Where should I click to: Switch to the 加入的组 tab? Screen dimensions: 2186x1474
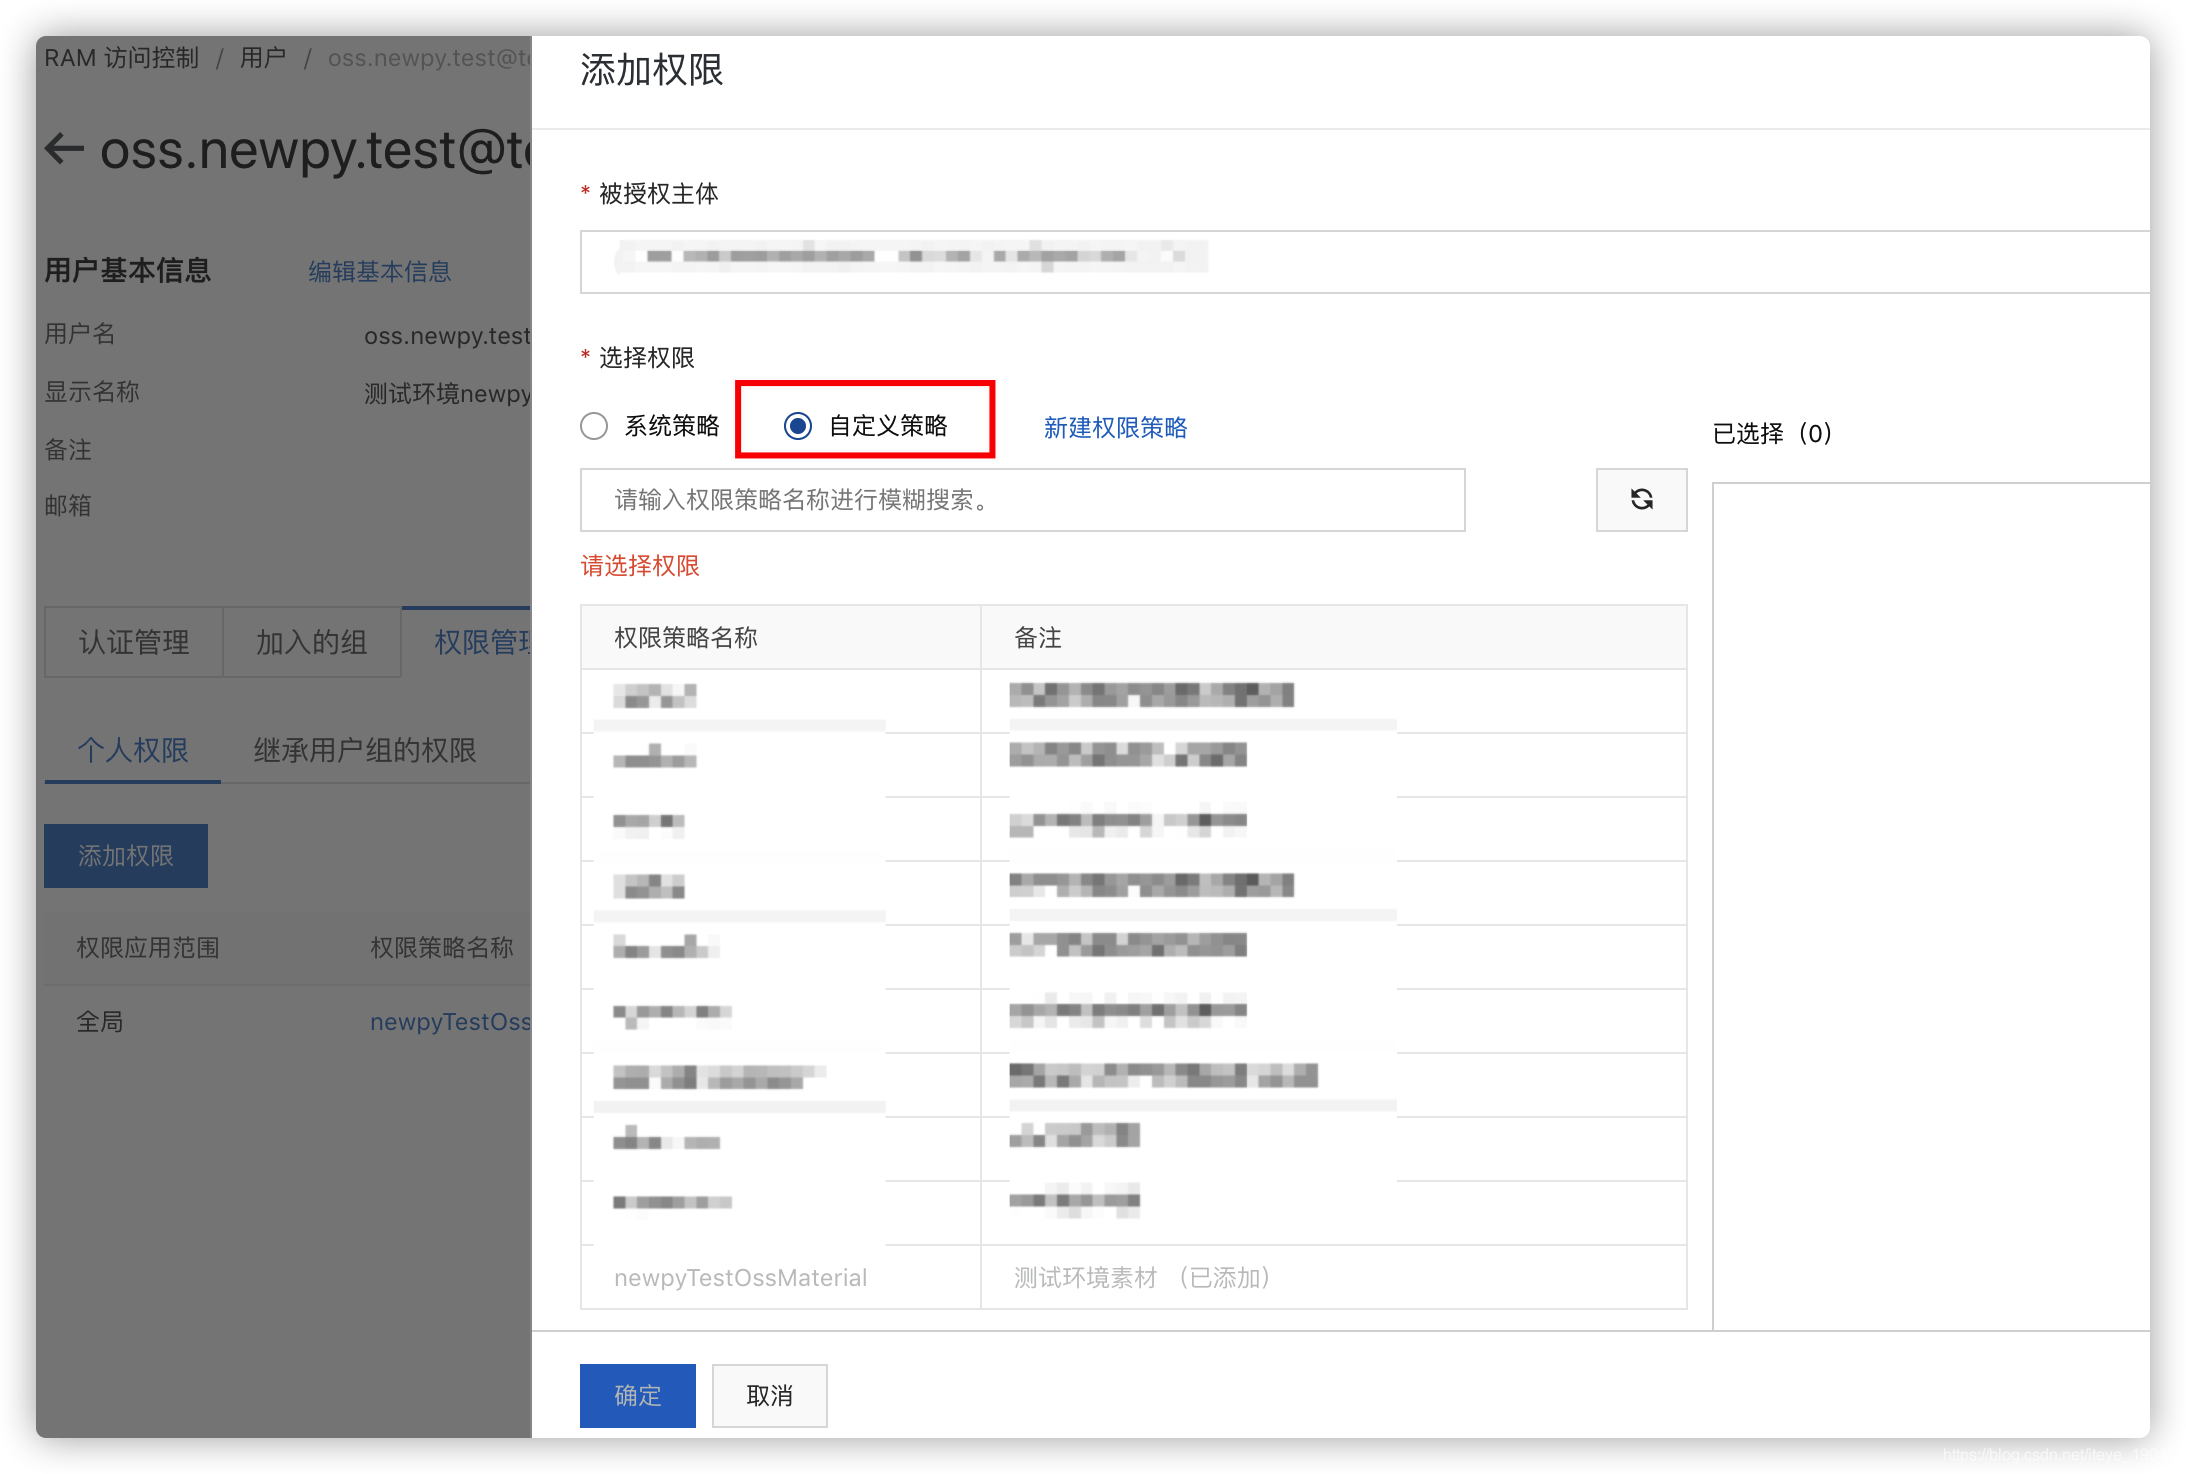click(x=312, y=642)
